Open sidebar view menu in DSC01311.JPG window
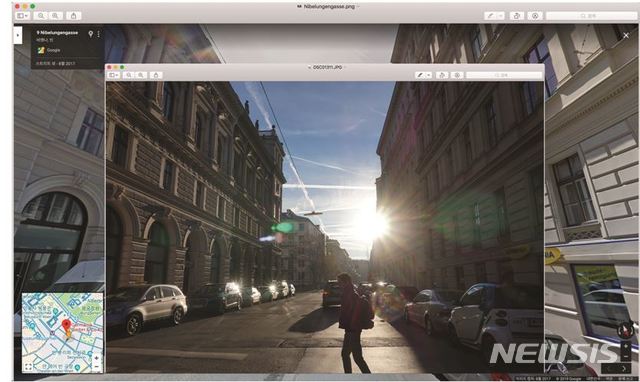Viewport: 640px width, 382px height. point(113,75)
